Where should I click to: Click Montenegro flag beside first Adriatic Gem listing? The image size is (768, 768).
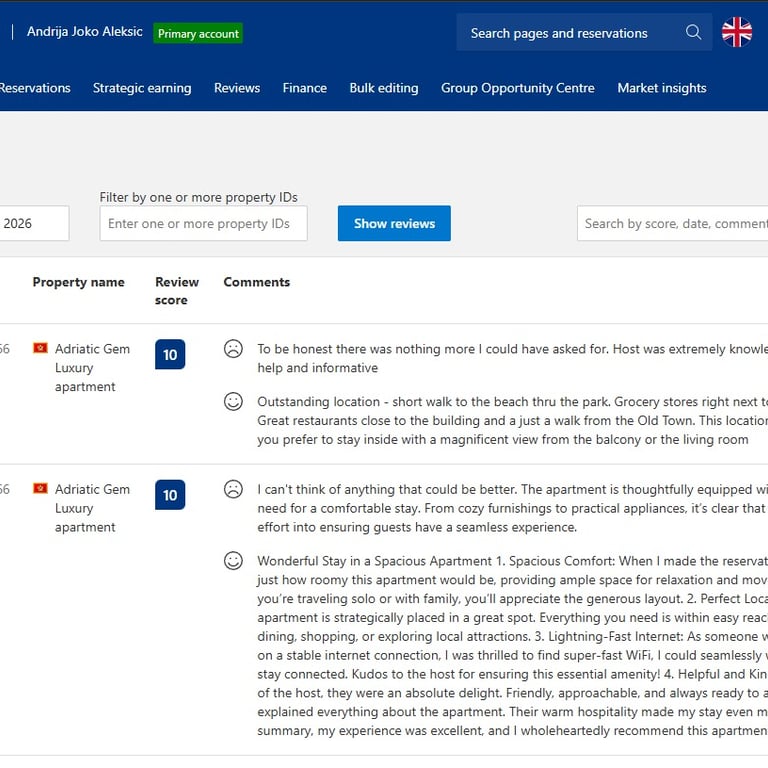[x=40, y=349]
